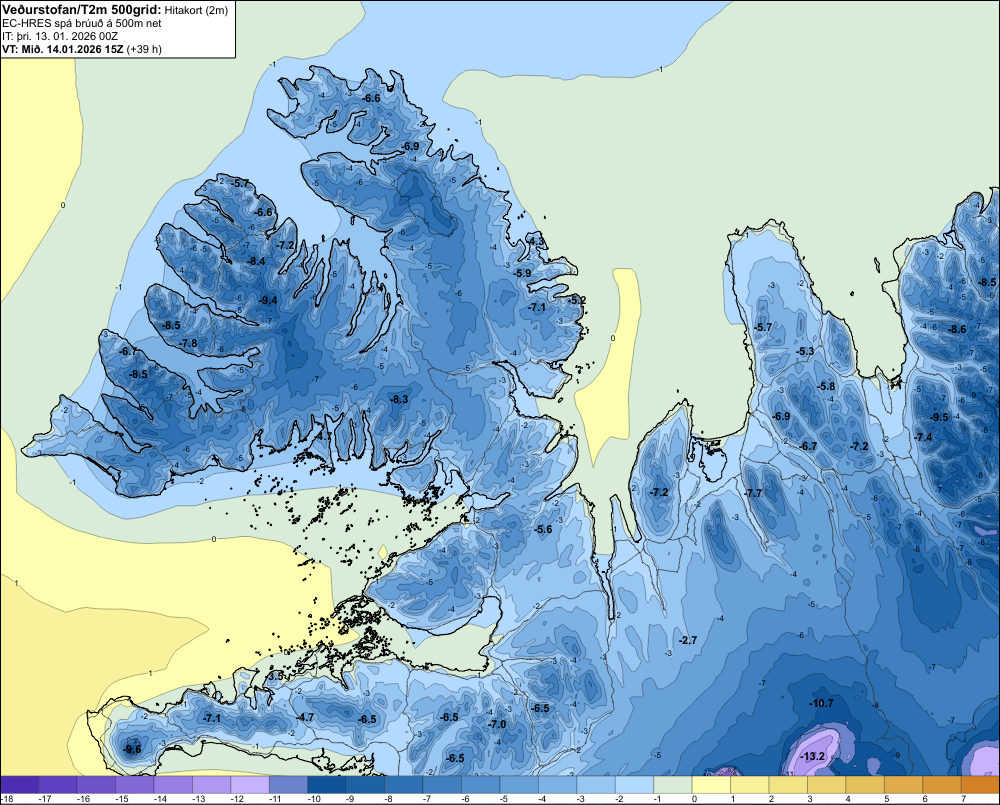Select the -7.8 legend-adjacent '-14' scale label

point(161,799)
